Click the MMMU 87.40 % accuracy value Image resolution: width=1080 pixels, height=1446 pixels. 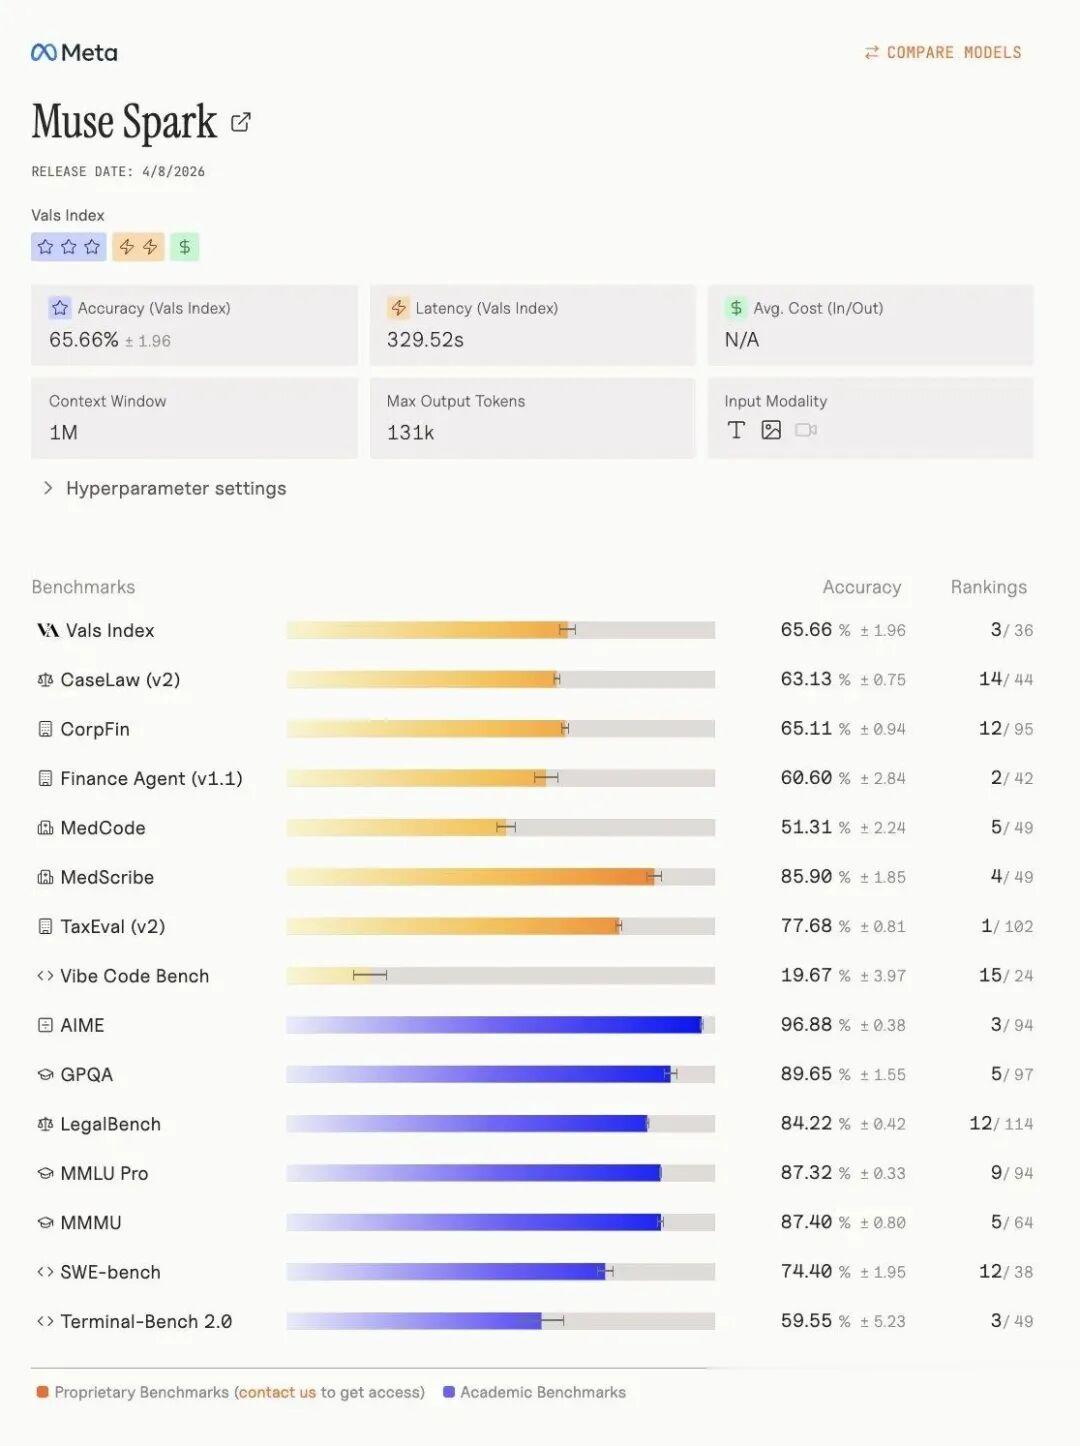click(815, 1222)
